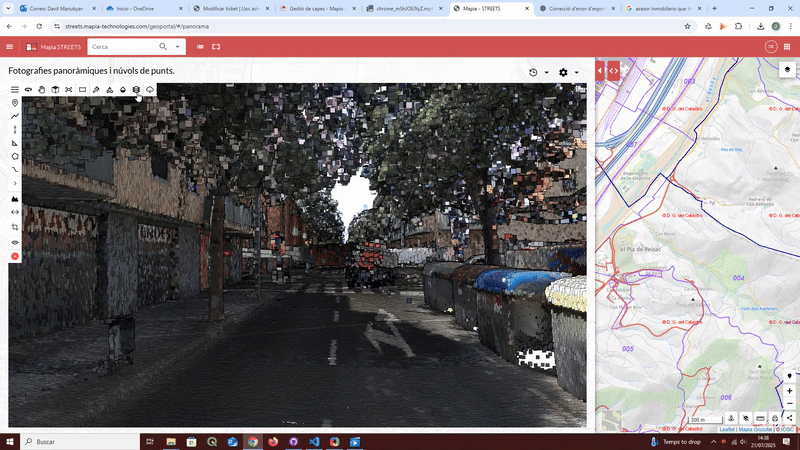Click the split view icon in red bar
800x450 pixels.
pos(200,46)
